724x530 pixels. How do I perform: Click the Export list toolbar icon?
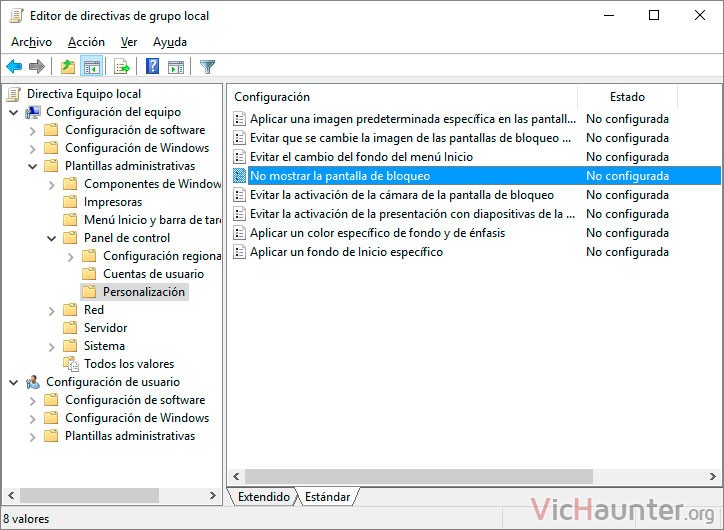pos(122,67)
